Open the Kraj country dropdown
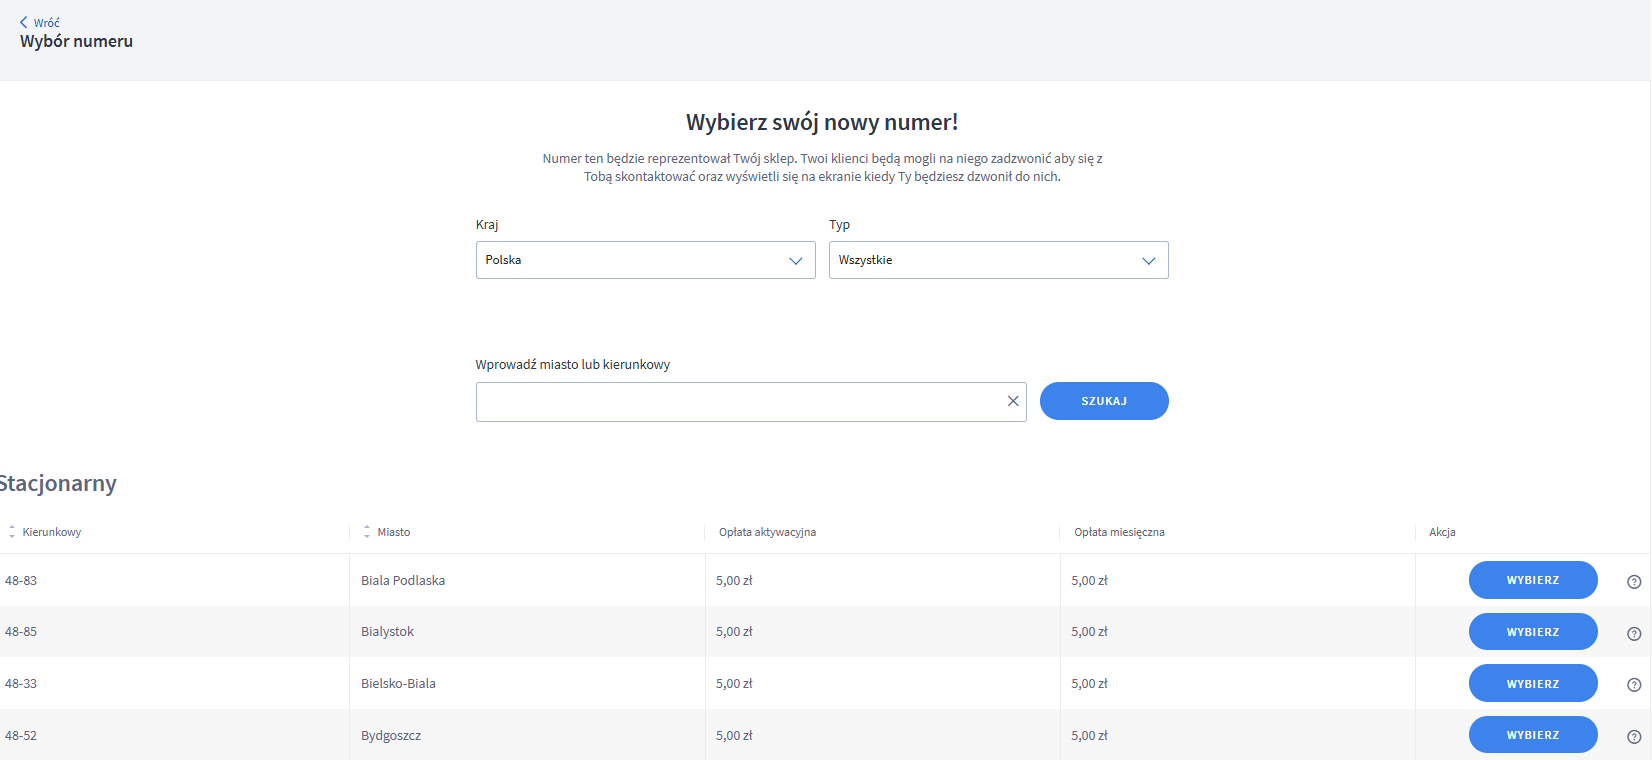Screen dimensions: 1652x760 tap(645, 260)
